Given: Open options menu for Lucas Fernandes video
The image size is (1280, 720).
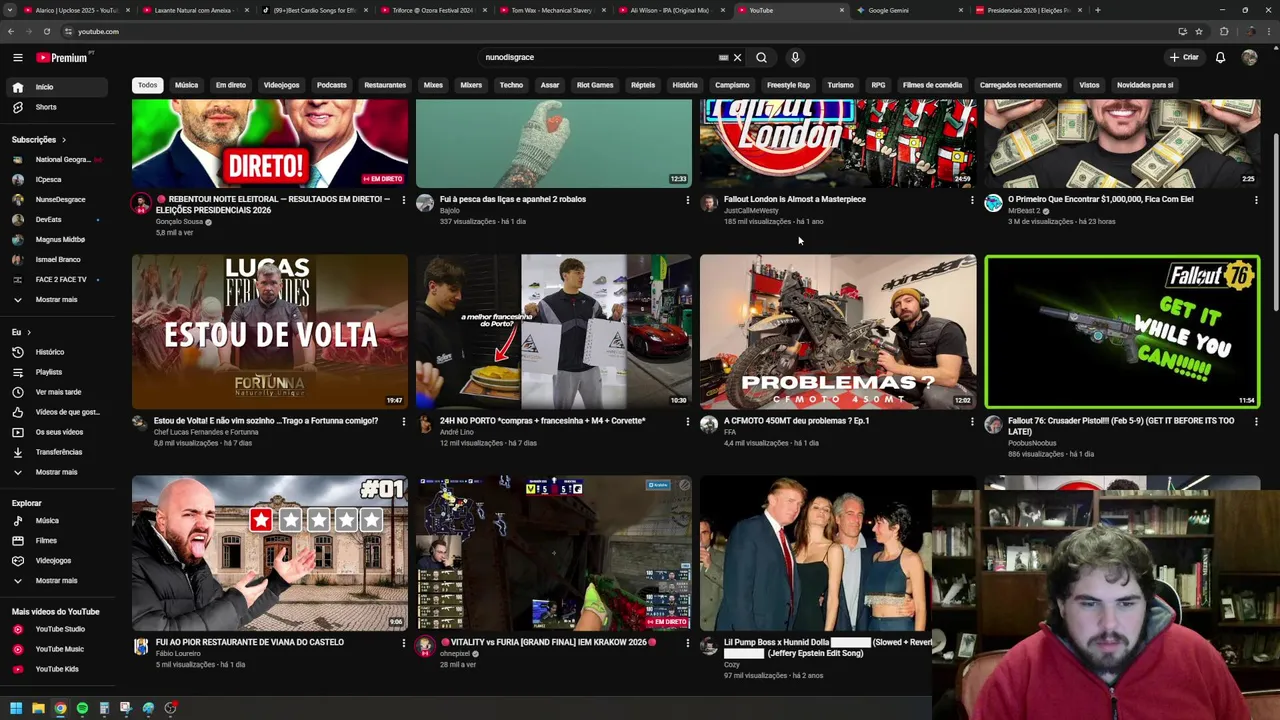Looking at the screenshot, I should click(403, 422).
